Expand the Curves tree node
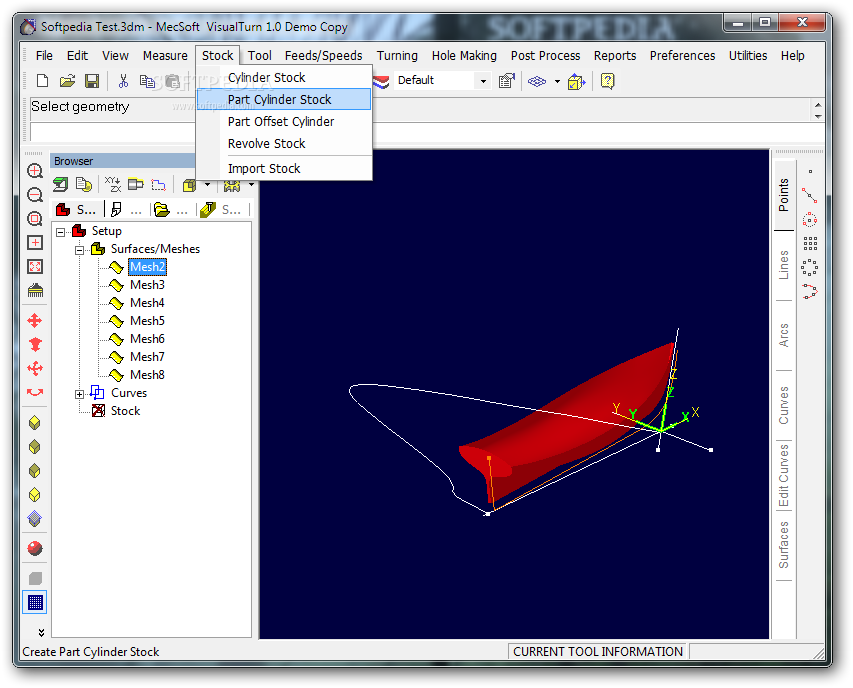Viewport: 853px width, 688px height. (79, 394)
